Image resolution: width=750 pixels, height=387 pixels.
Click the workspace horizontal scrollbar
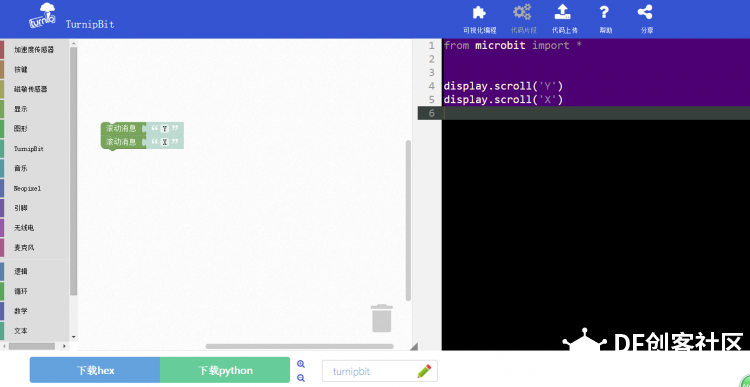coord(300,346)
